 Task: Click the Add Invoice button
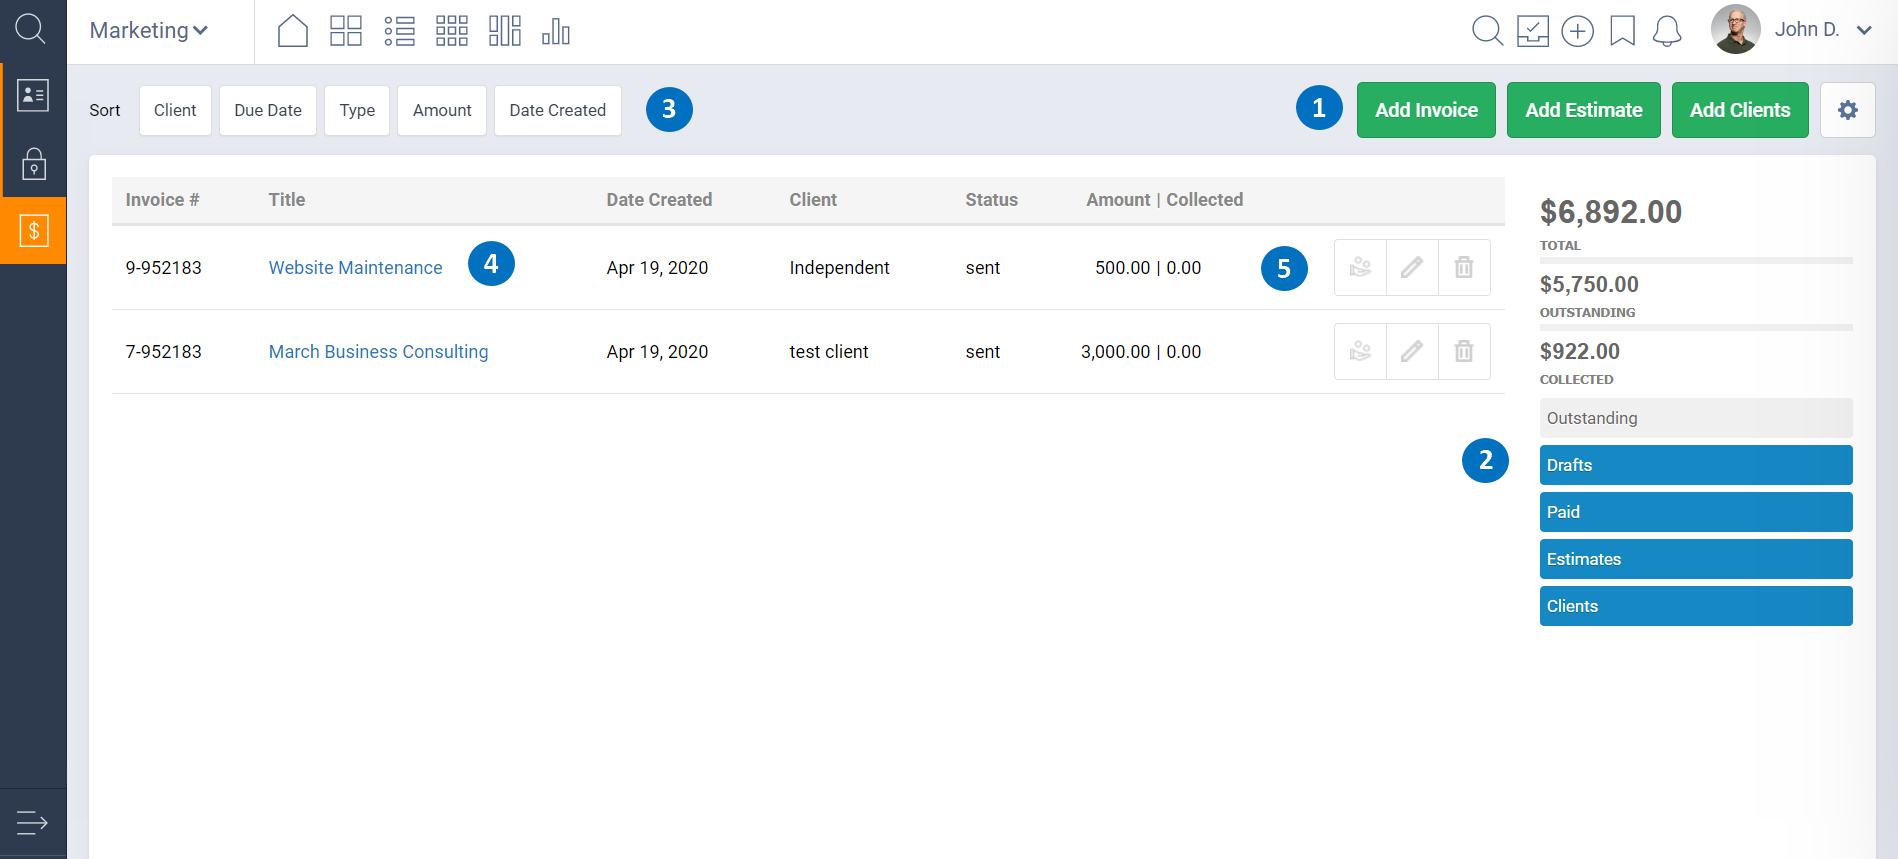[x=1425, y=110]
